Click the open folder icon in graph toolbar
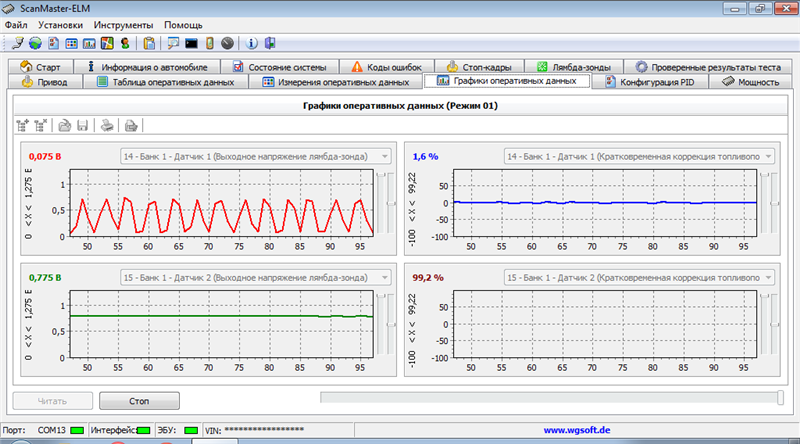This screenshot has height=444, width=800. coord(64,125)
